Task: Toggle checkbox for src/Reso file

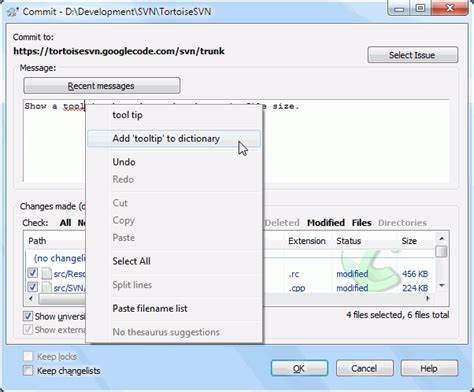Action: point(32,273)
